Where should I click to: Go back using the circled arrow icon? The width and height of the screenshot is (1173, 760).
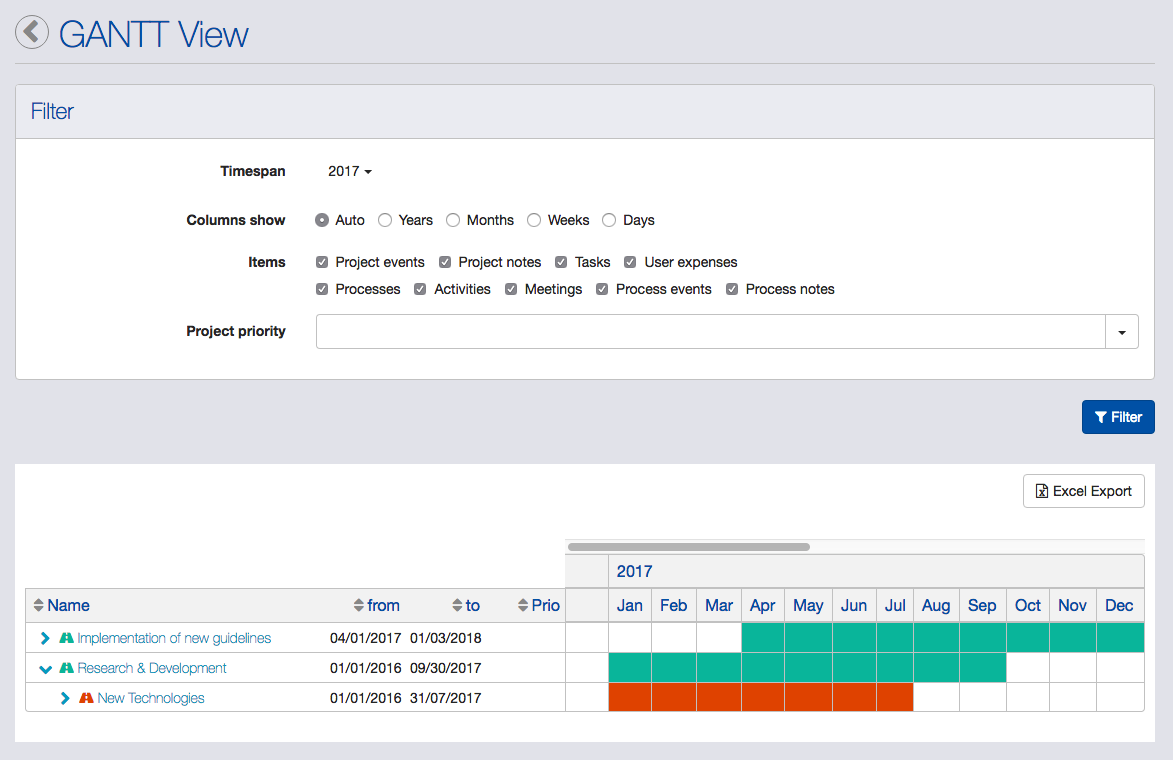click(31, 32)
